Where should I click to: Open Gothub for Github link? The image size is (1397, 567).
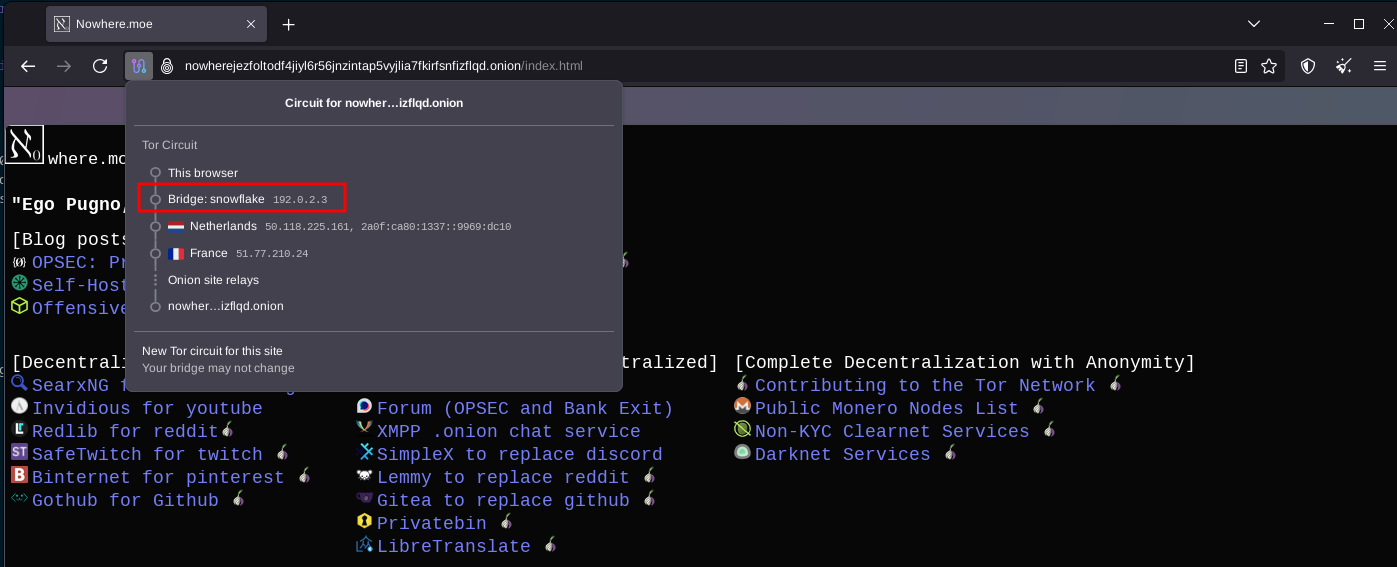125,501
